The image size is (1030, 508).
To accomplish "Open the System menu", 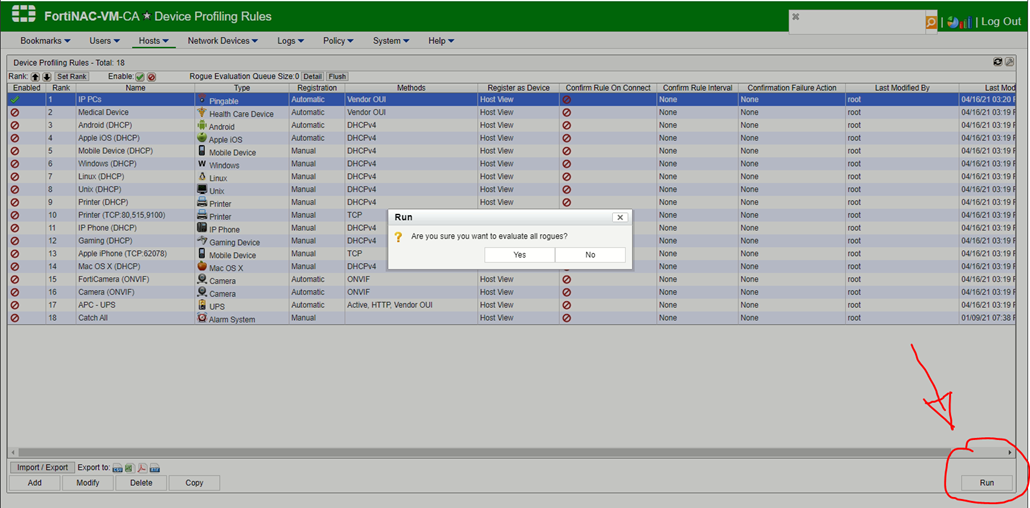I will tap(390, 41).
